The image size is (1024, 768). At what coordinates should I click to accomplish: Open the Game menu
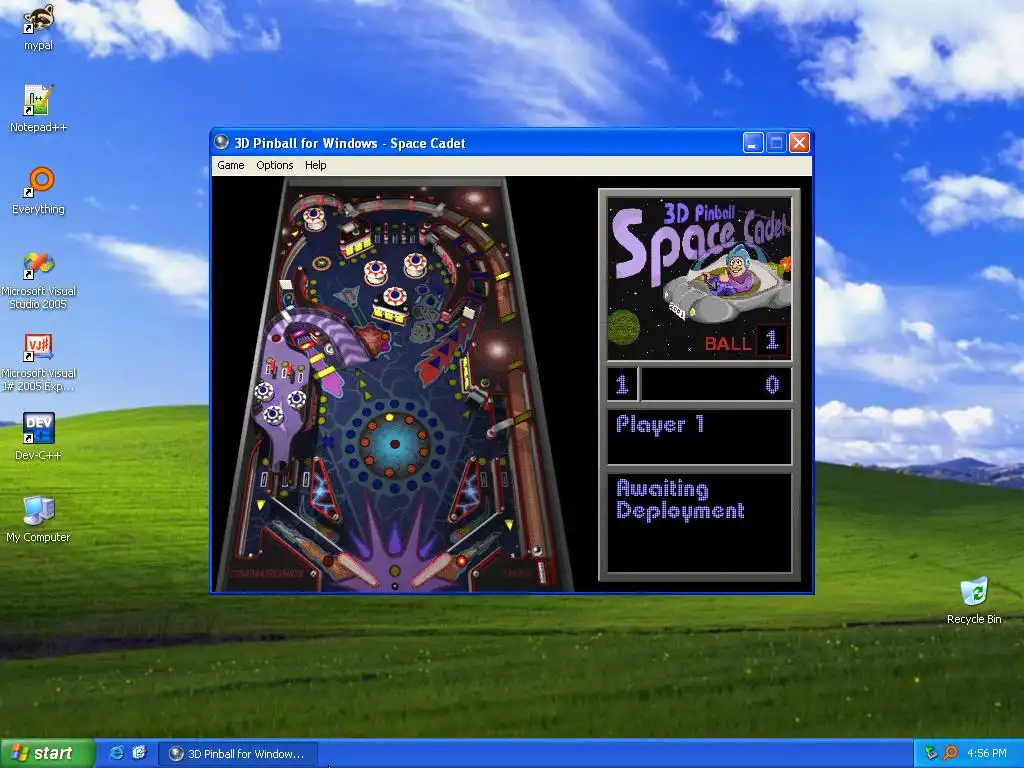coord(231,165)
